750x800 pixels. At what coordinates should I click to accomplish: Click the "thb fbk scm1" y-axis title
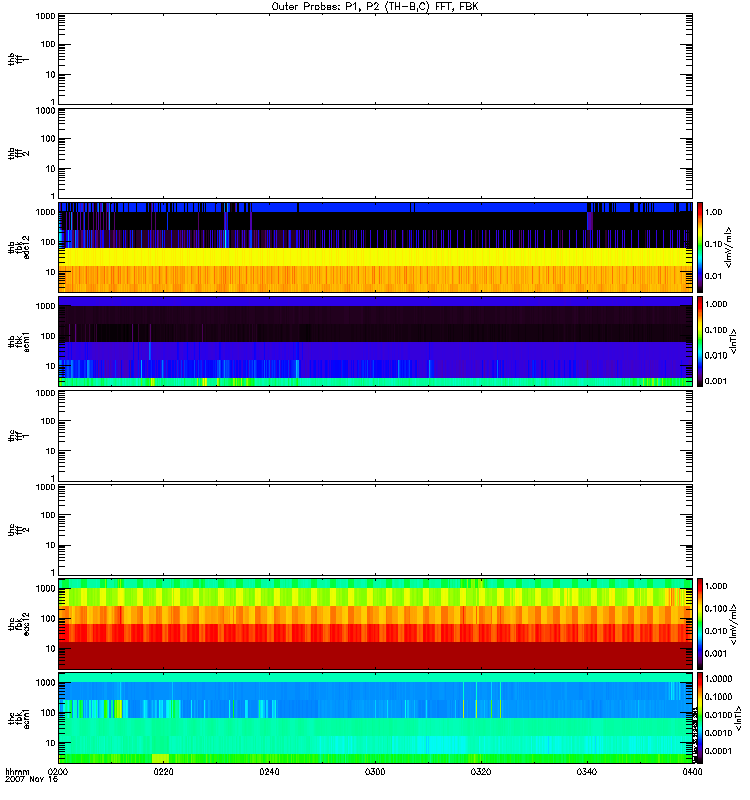tap(19, 341)
